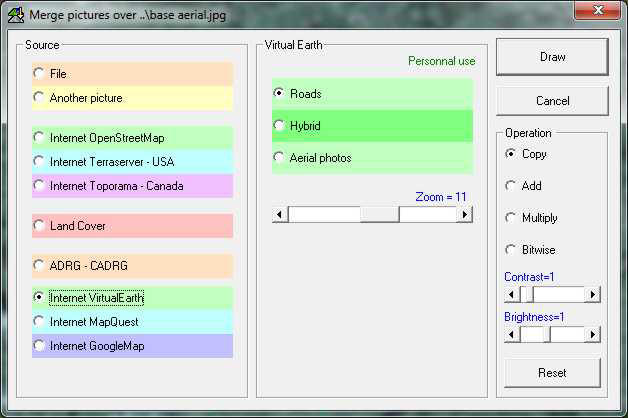Click the Cancel button
The image size is (628, 418).
click(x=552, y=101)
